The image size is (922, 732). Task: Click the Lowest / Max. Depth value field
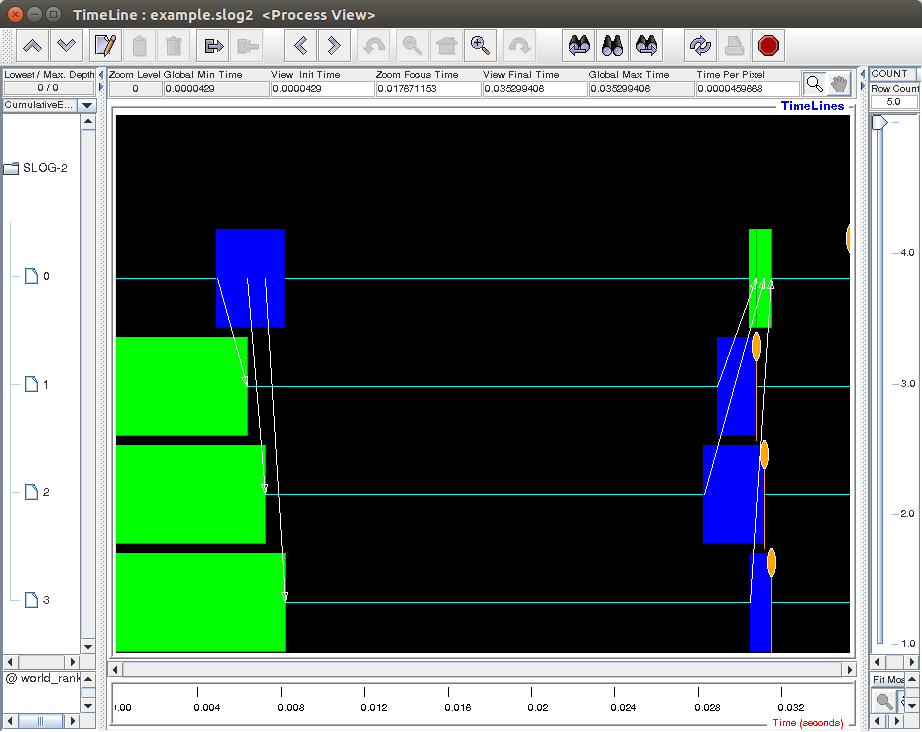[48, 88]
